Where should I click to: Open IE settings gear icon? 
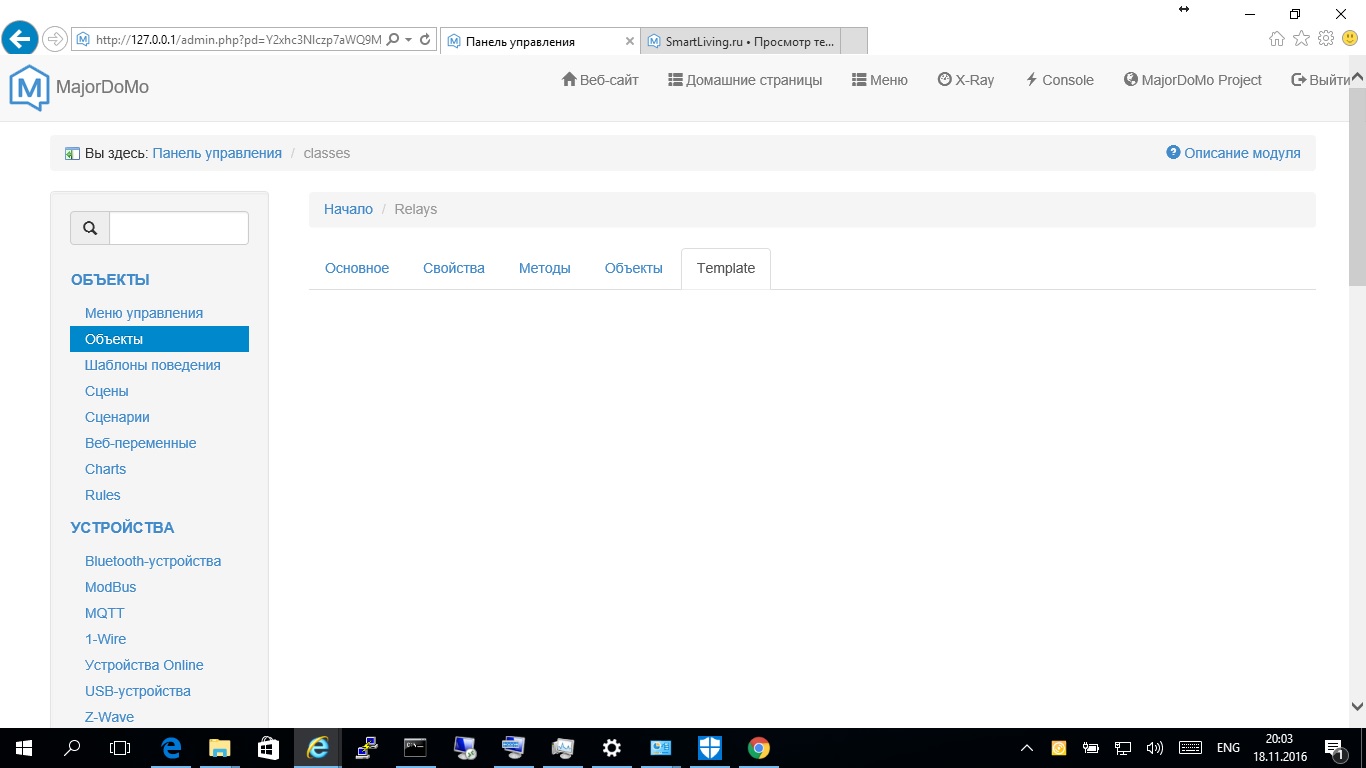coord(1326,39)
